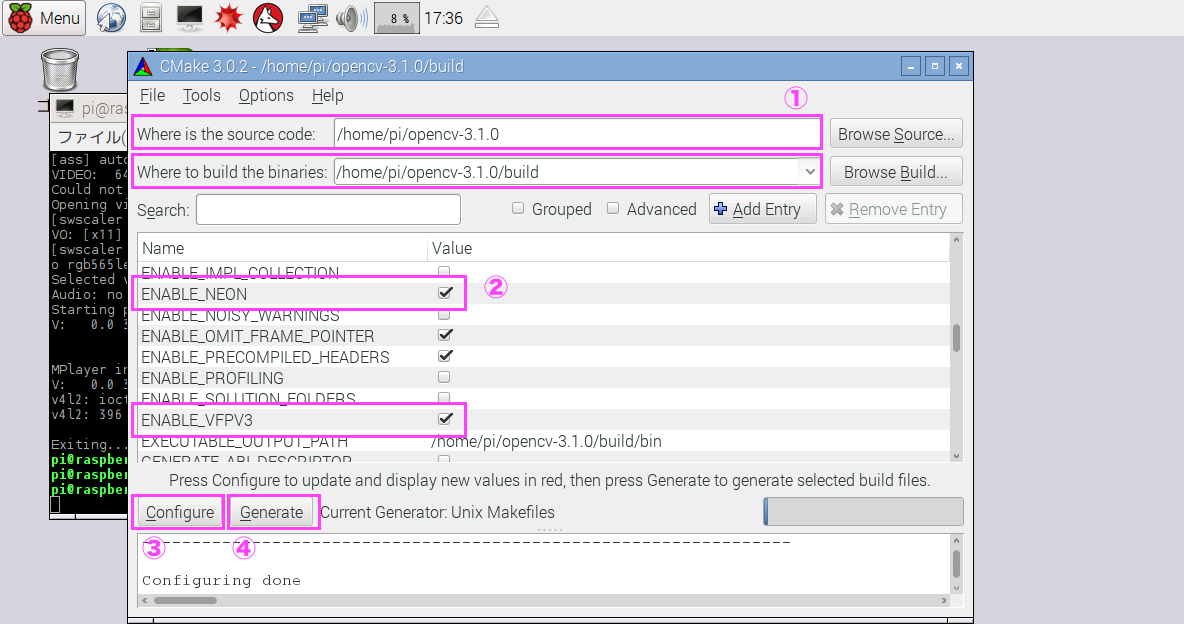This screenshot has height=624, width=1184.
Task: Launch the terminal monitor icon in taskbar
Action: click(x=189, y=18)
